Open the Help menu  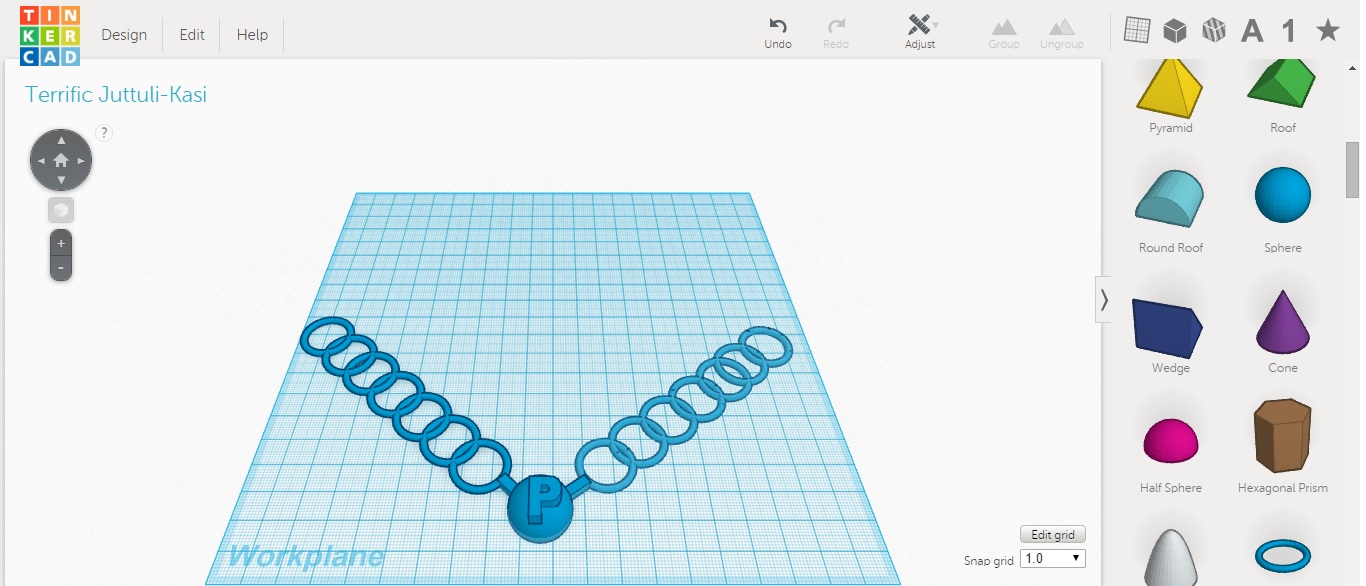point(252,35)
